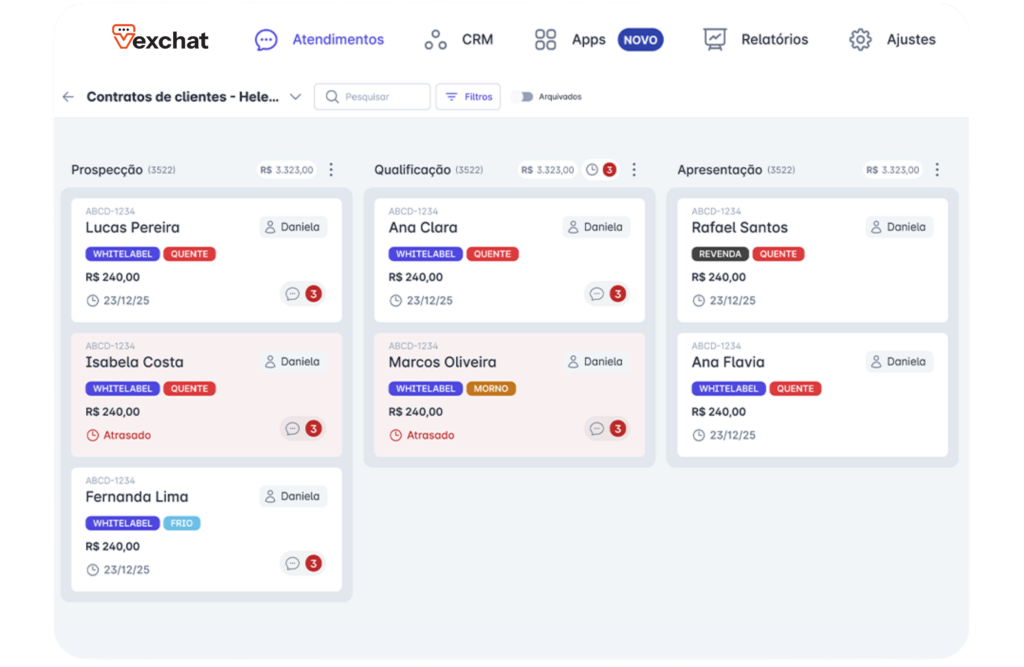Viewport: 1024px width, 667px height.
Task: Go to the CRM tab
Action: pos(459,40)
